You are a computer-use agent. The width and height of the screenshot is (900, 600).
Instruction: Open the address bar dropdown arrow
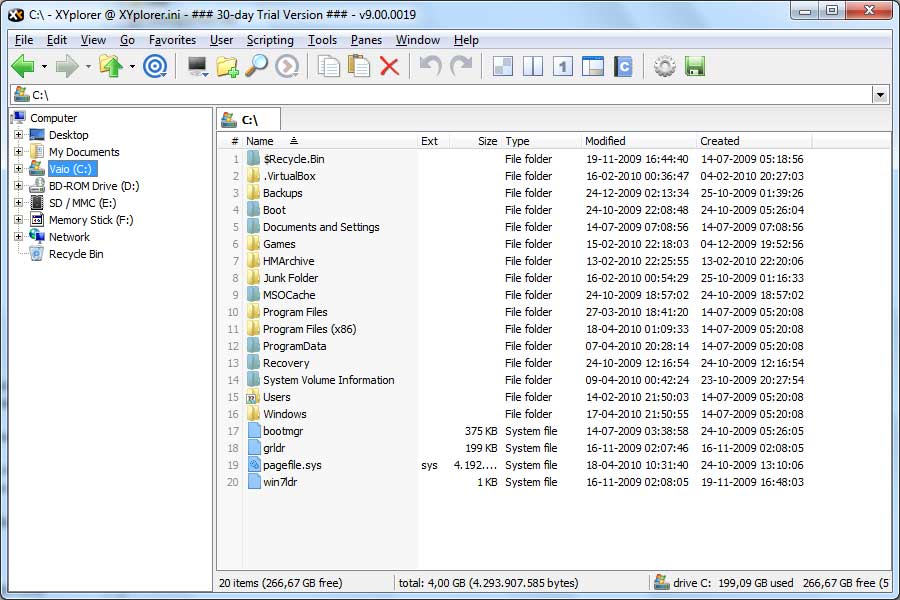tap(880, 95)
